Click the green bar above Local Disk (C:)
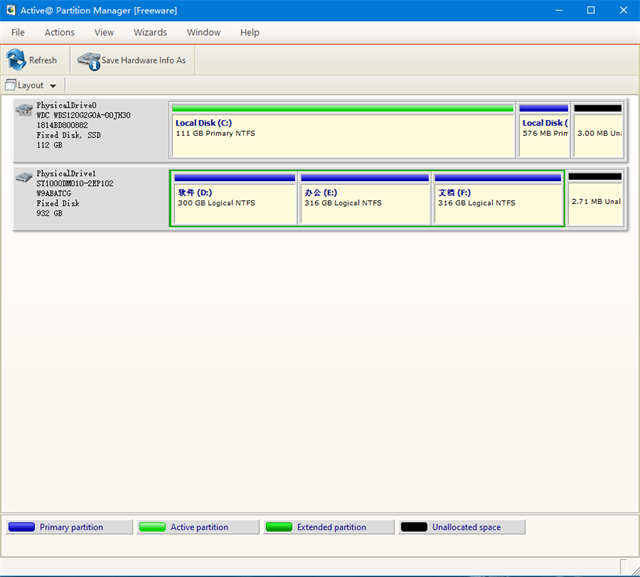 (342, 108)
